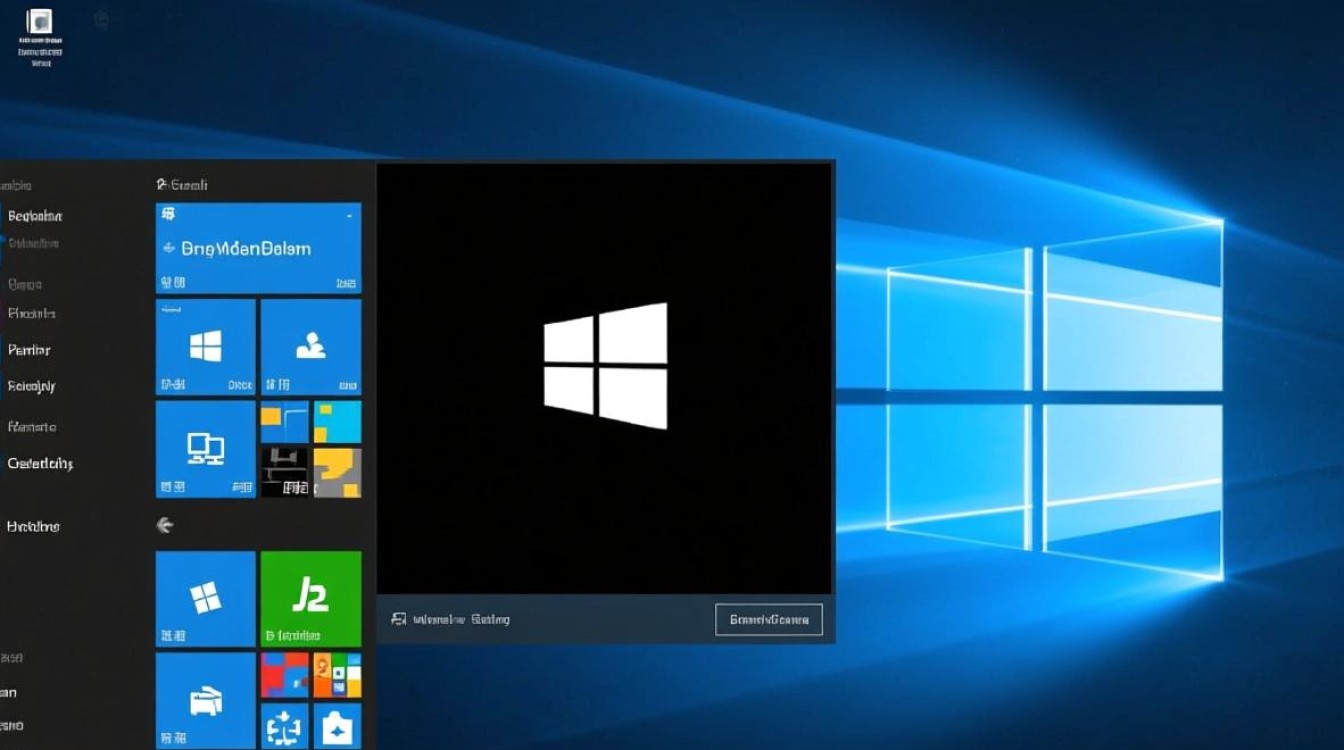Image resolution: width=1344 pixels, height=750 pixels.
Task: Select the green J2 tile
Action: 310,597
